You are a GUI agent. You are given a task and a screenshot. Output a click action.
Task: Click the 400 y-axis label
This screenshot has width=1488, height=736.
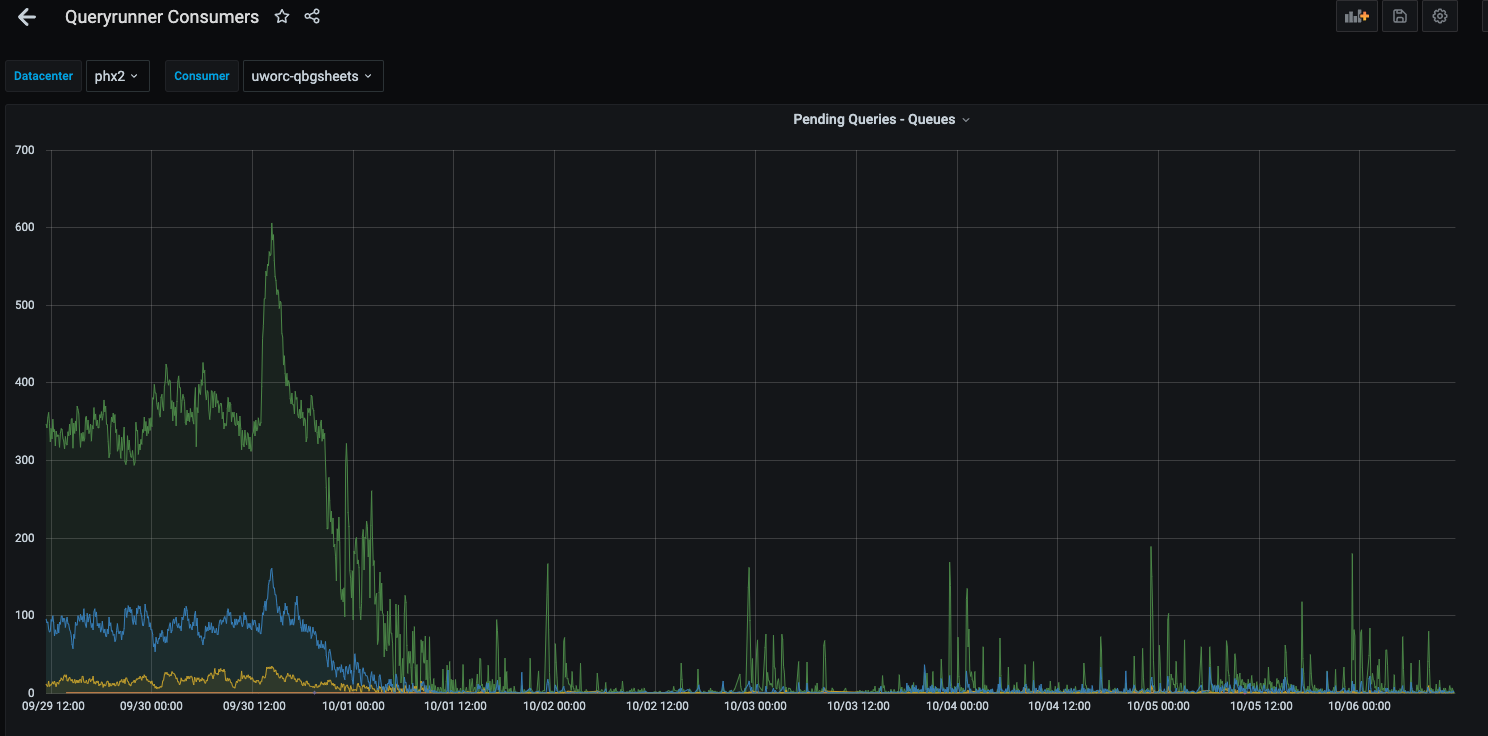click(x=25, y=382)
